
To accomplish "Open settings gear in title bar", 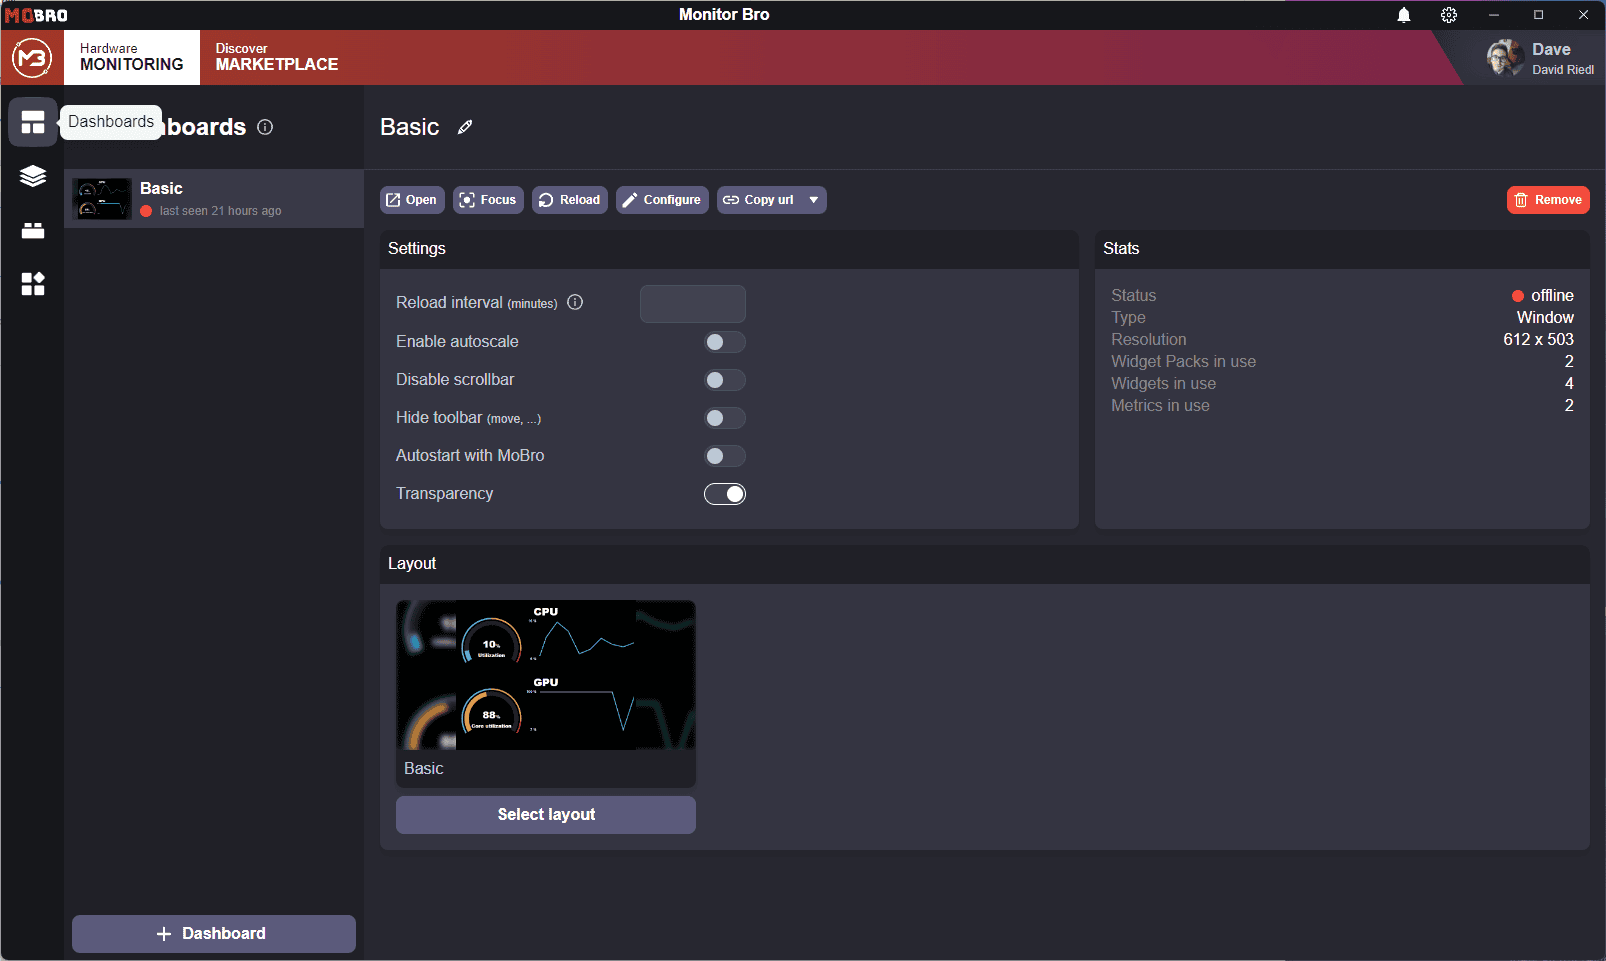I will [x=1449, y=15].
